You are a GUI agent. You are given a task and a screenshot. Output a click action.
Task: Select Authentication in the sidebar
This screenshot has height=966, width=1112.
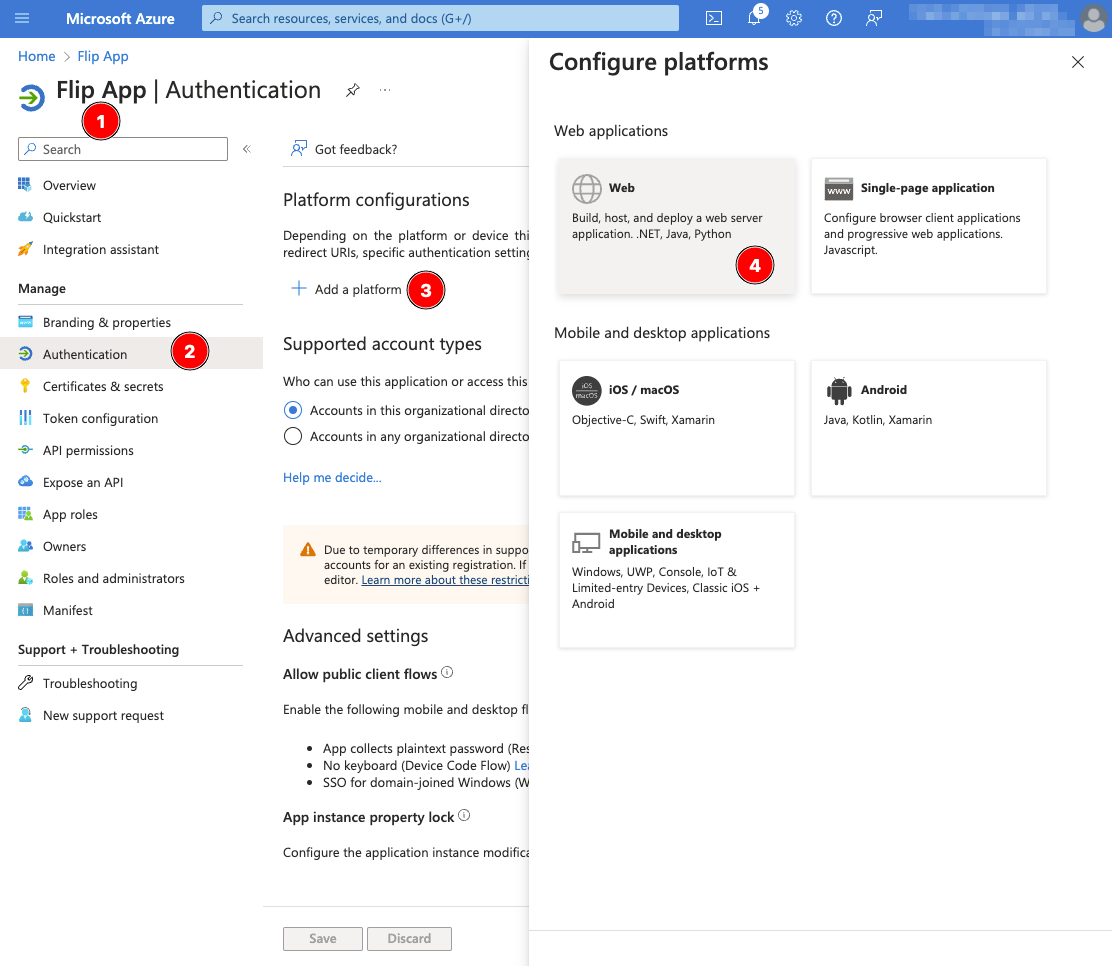[x=131, y=354]
